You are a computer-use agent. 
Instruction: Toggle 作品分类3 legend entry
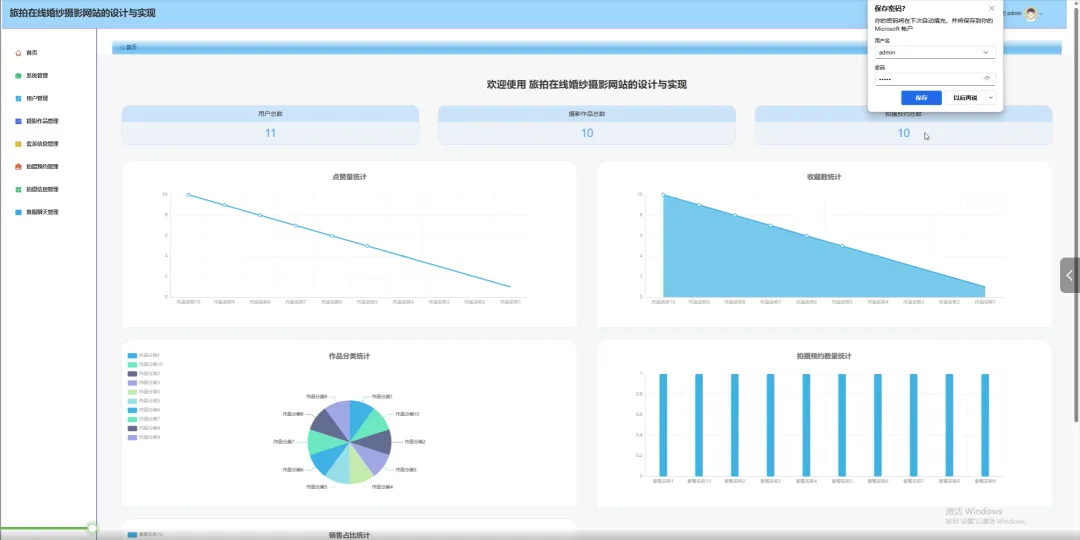tap(144, 382)
